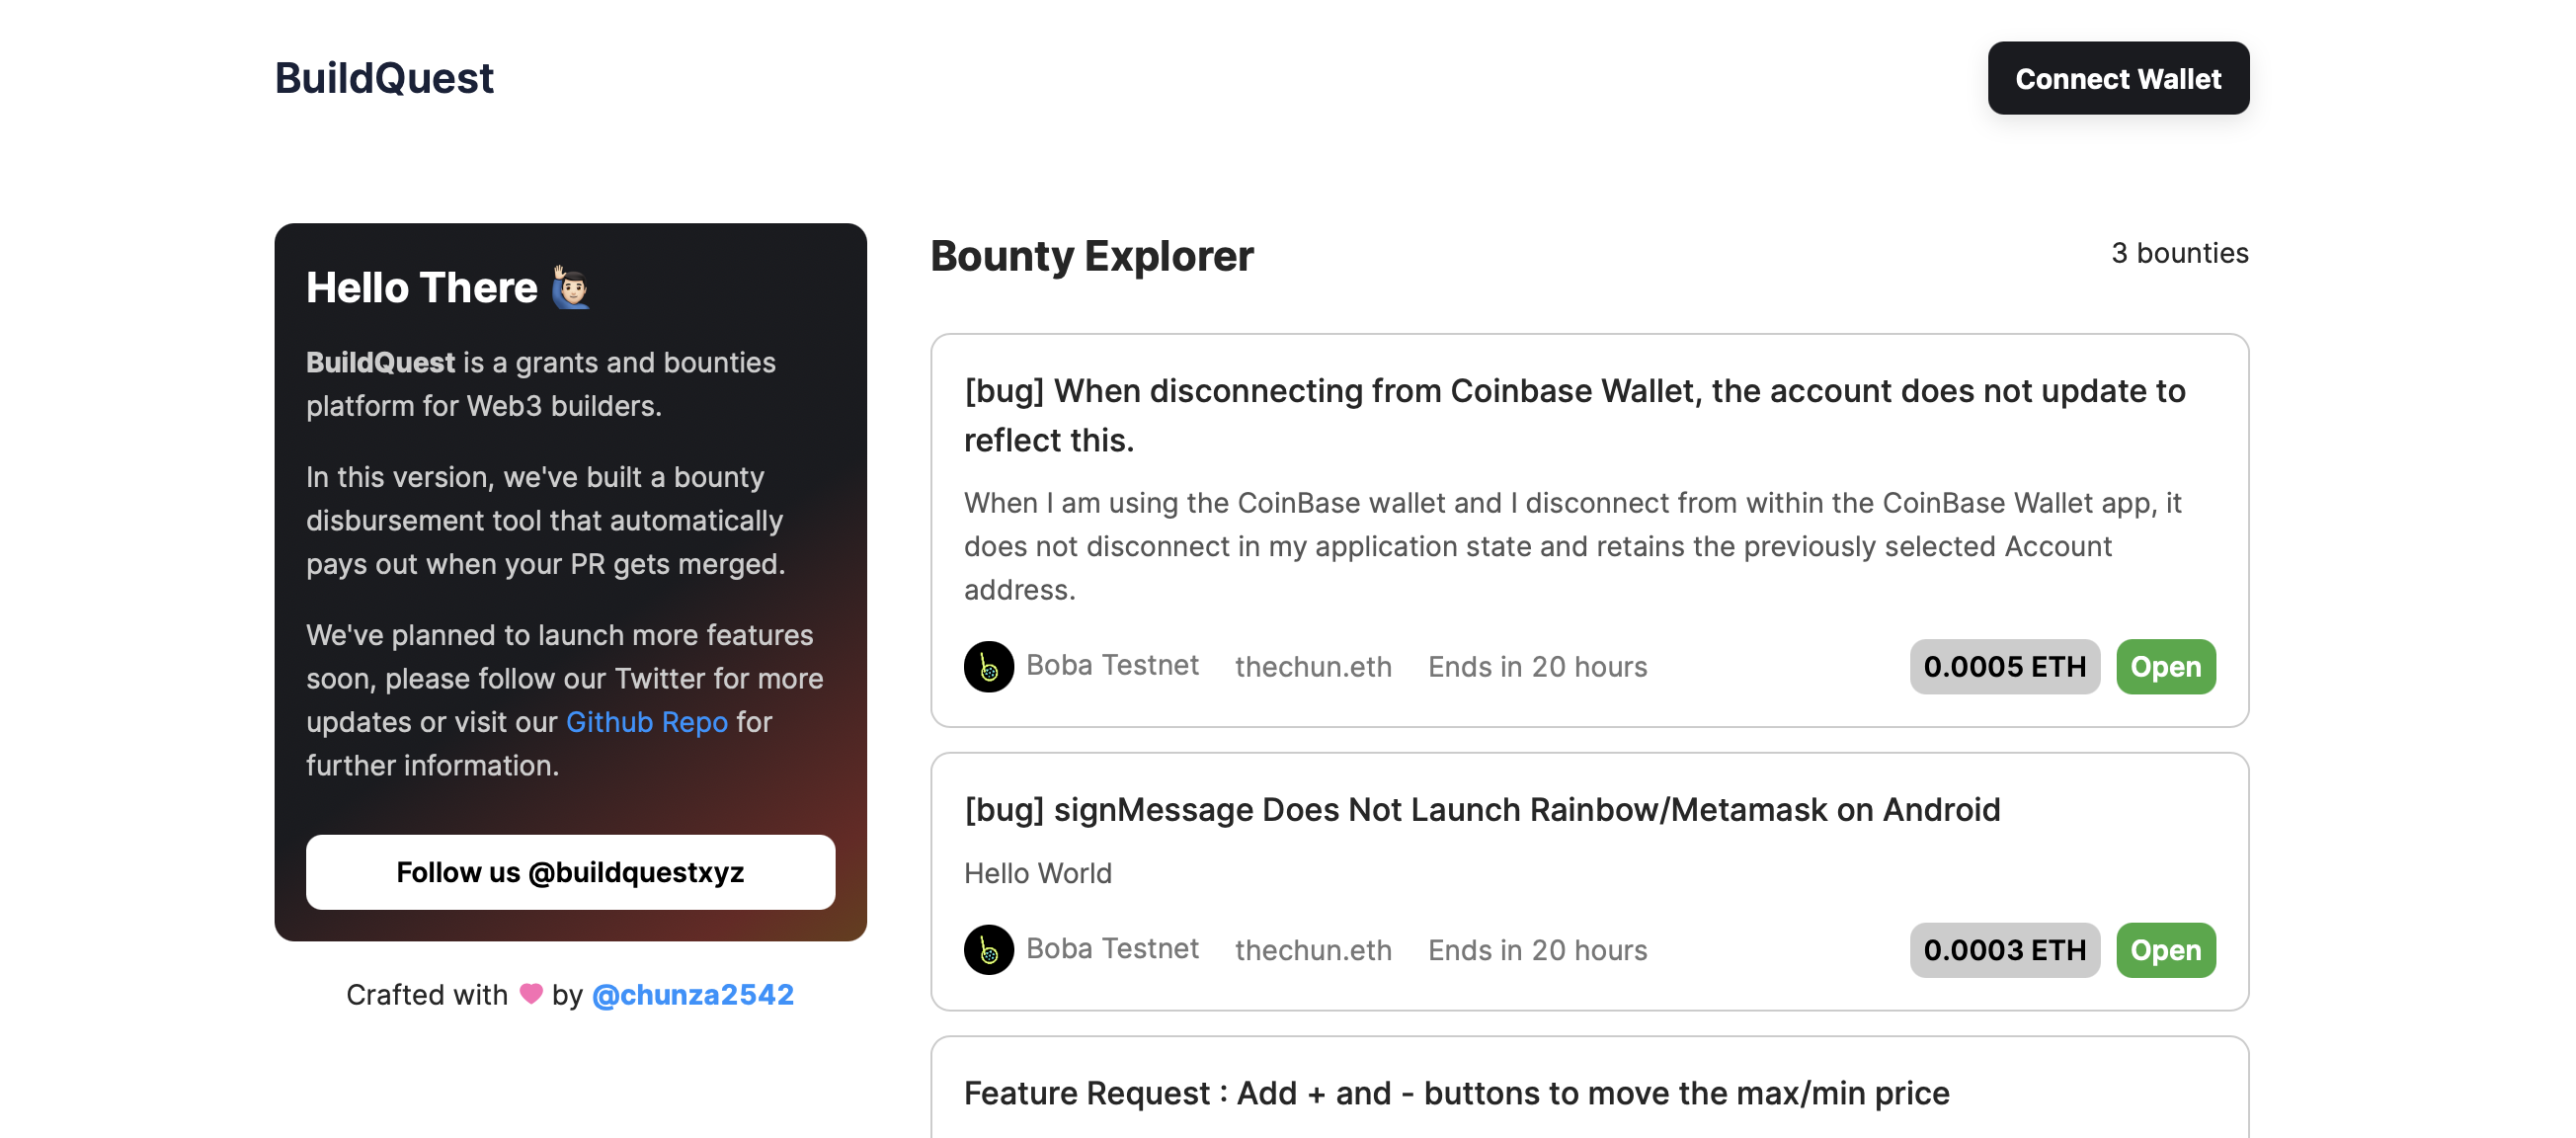Click the Connect Wallet button
The height and width of the screenshot is (1138, 2576).
pos(2117,78)
